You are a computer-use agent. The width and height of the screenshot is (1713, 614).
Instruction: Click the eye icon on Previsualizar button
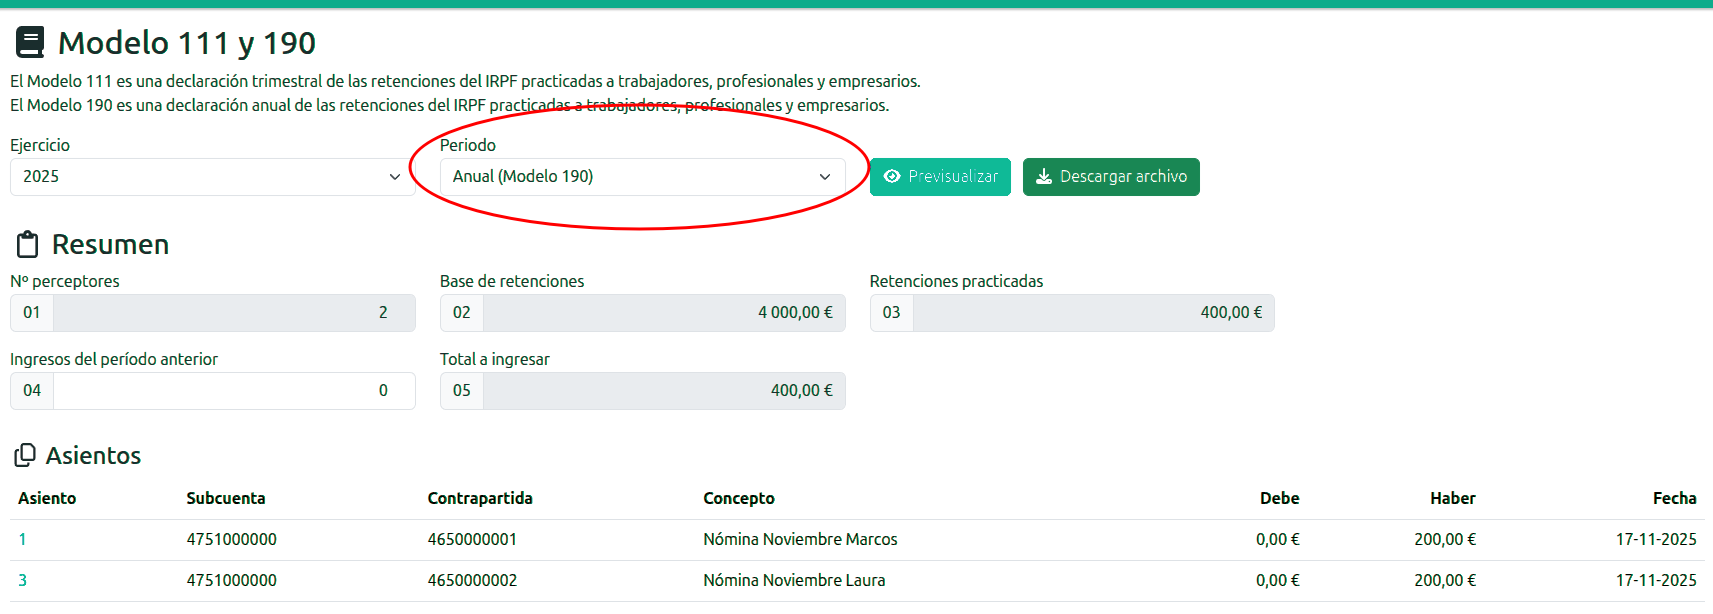tap(892, 176)
